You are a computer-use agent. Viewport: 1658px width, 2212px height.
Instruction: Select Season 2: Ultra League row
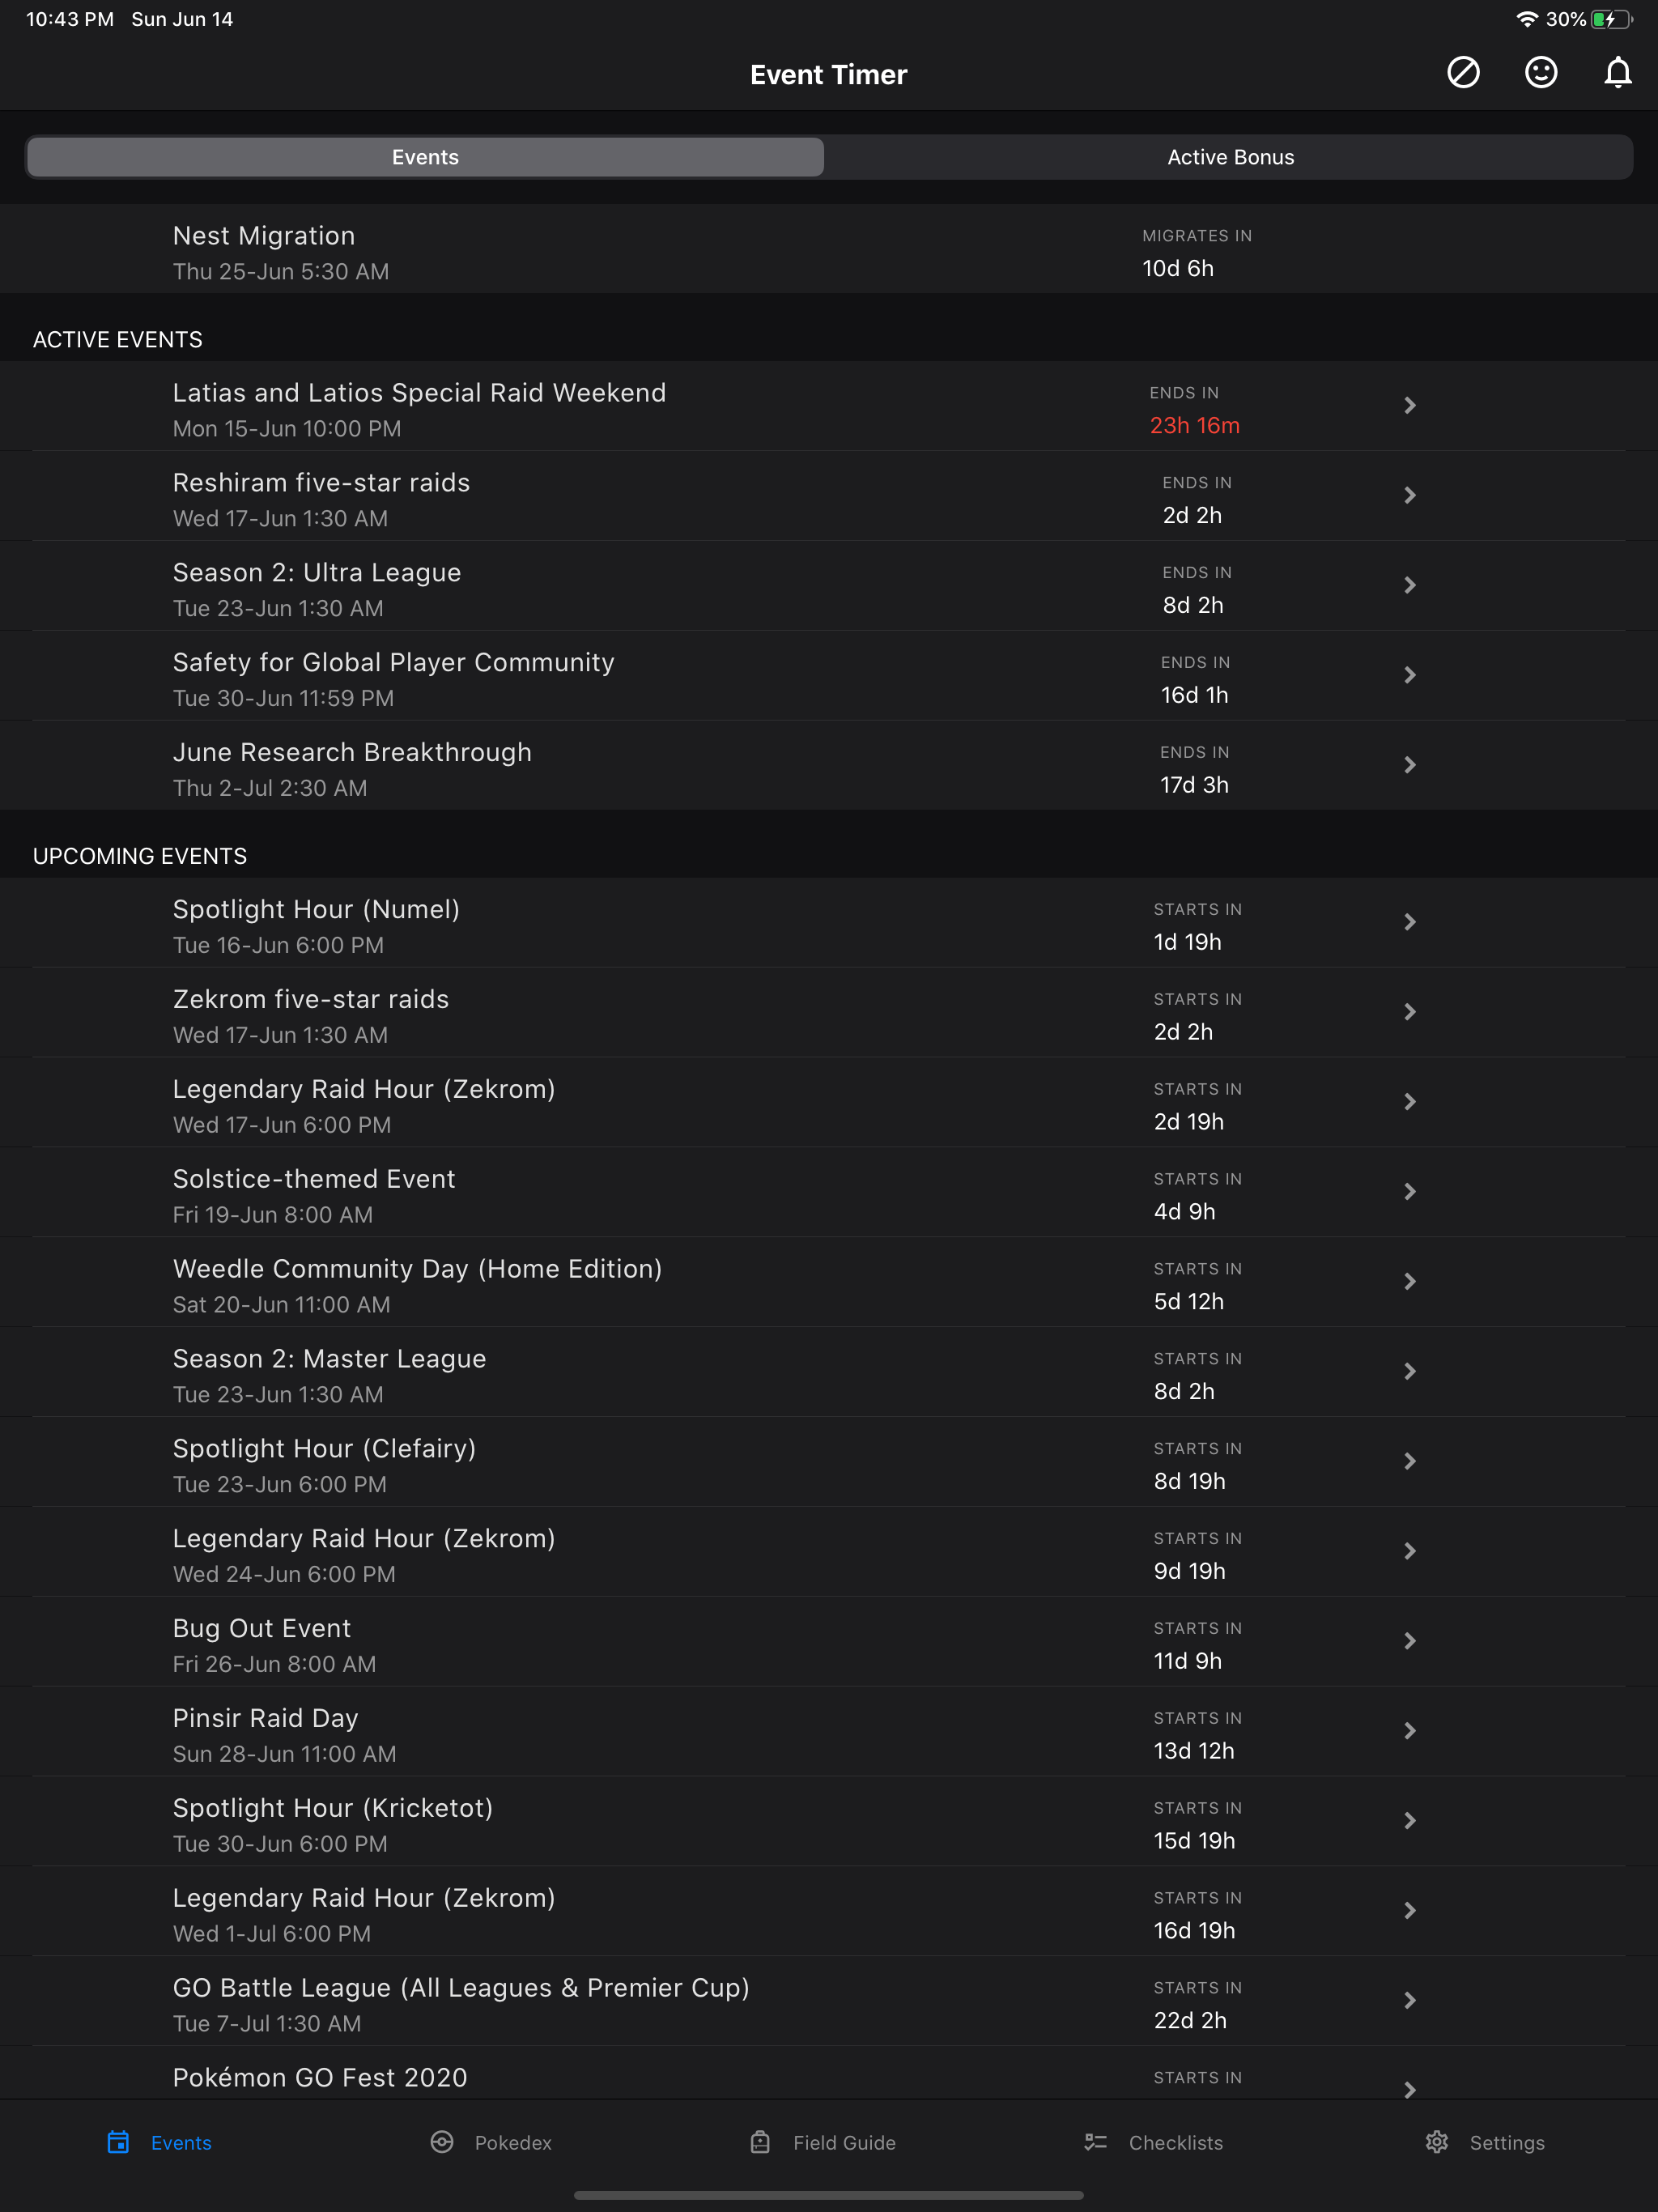pos(829,586)
